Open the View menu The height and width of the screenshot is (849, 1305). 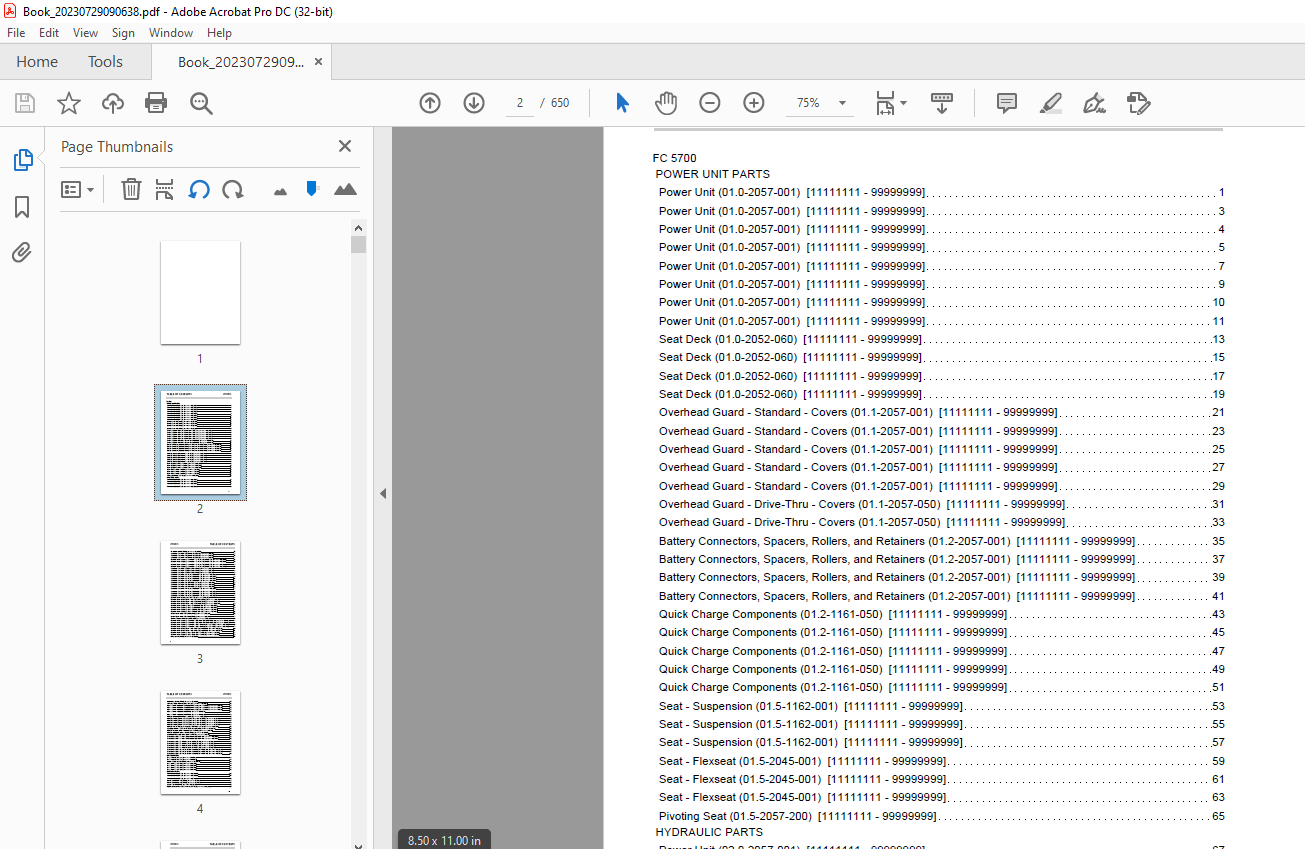(x=85, y=33)
